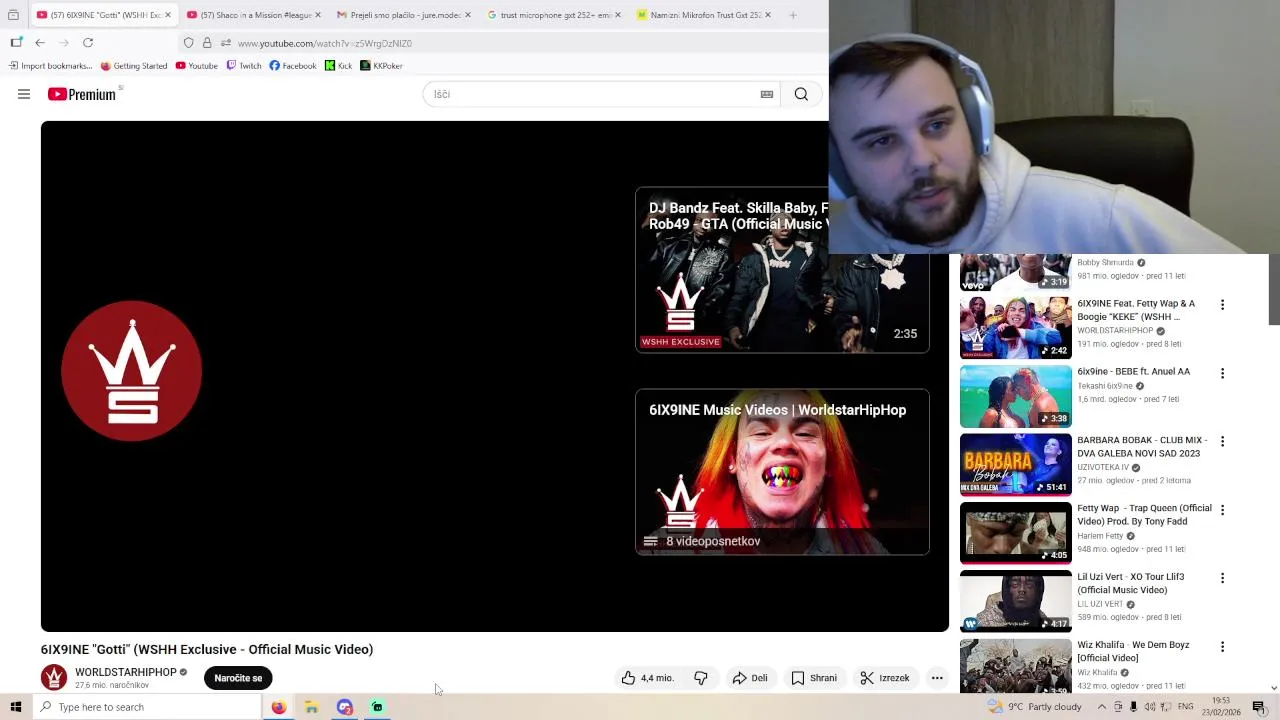Like the video with thumbs-up 4,4 mio.

647,678
